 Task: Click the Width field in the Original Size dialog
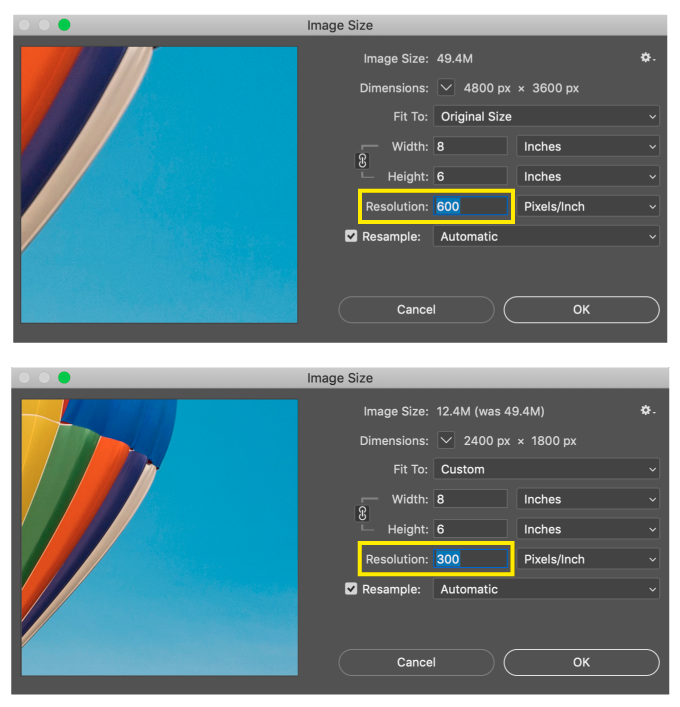coord(470,147)
